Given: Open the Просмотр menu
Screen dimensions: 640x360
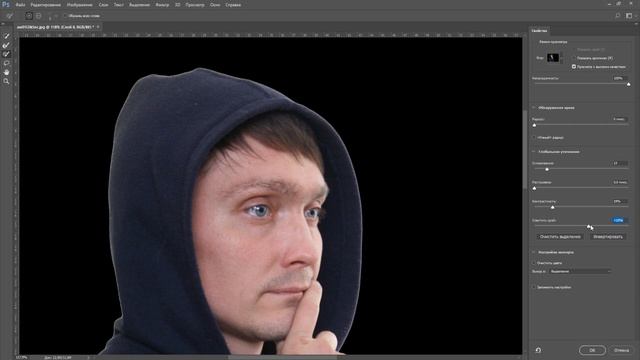Looking at the screenshot, I should point(195,5).
